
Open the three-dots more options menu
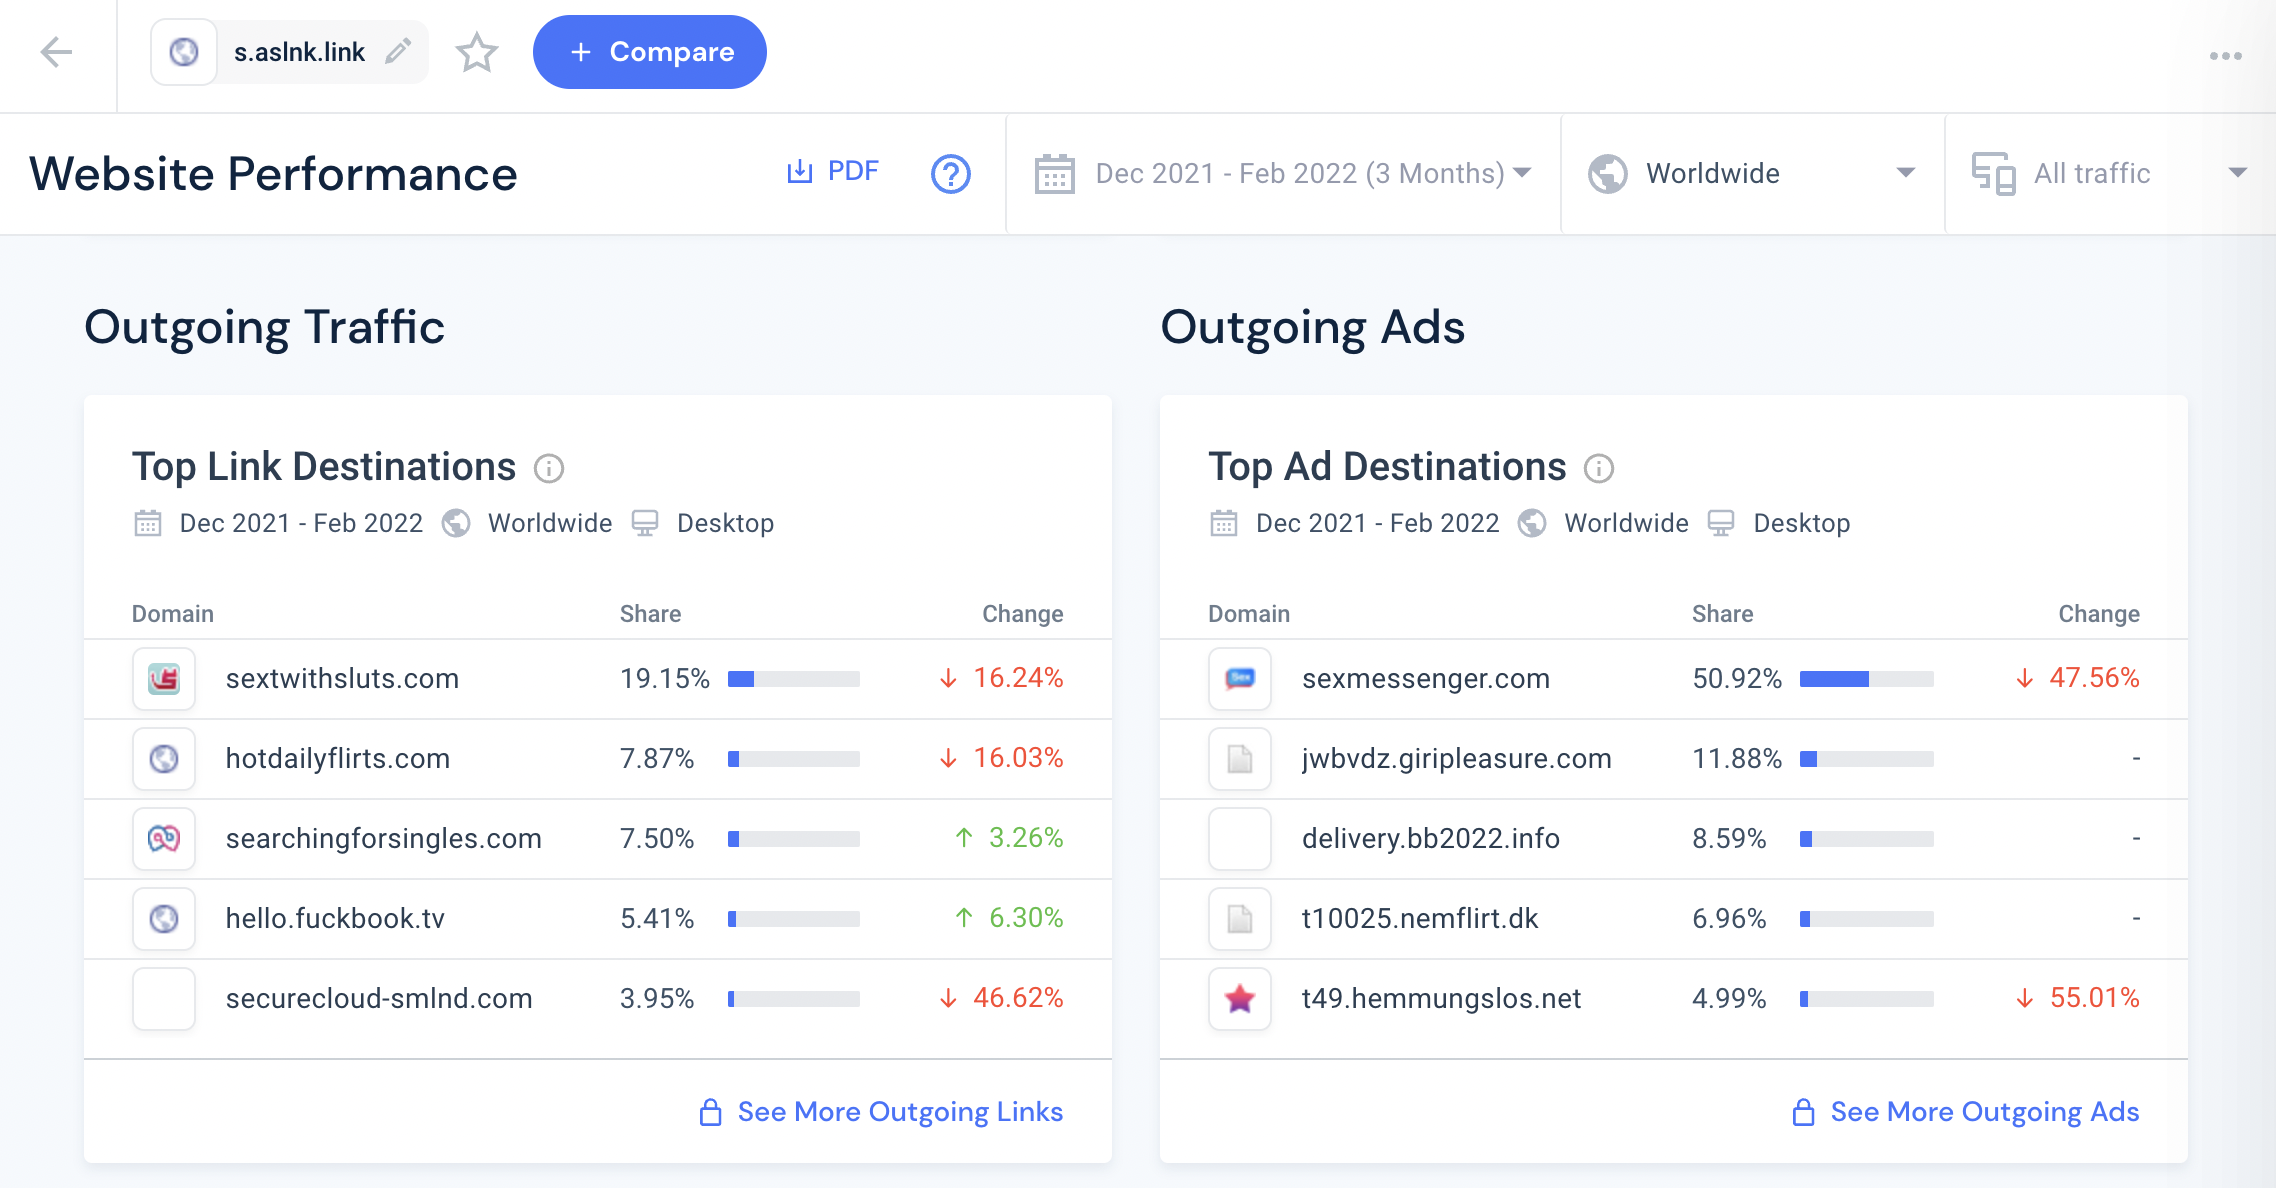point(2225,56)
